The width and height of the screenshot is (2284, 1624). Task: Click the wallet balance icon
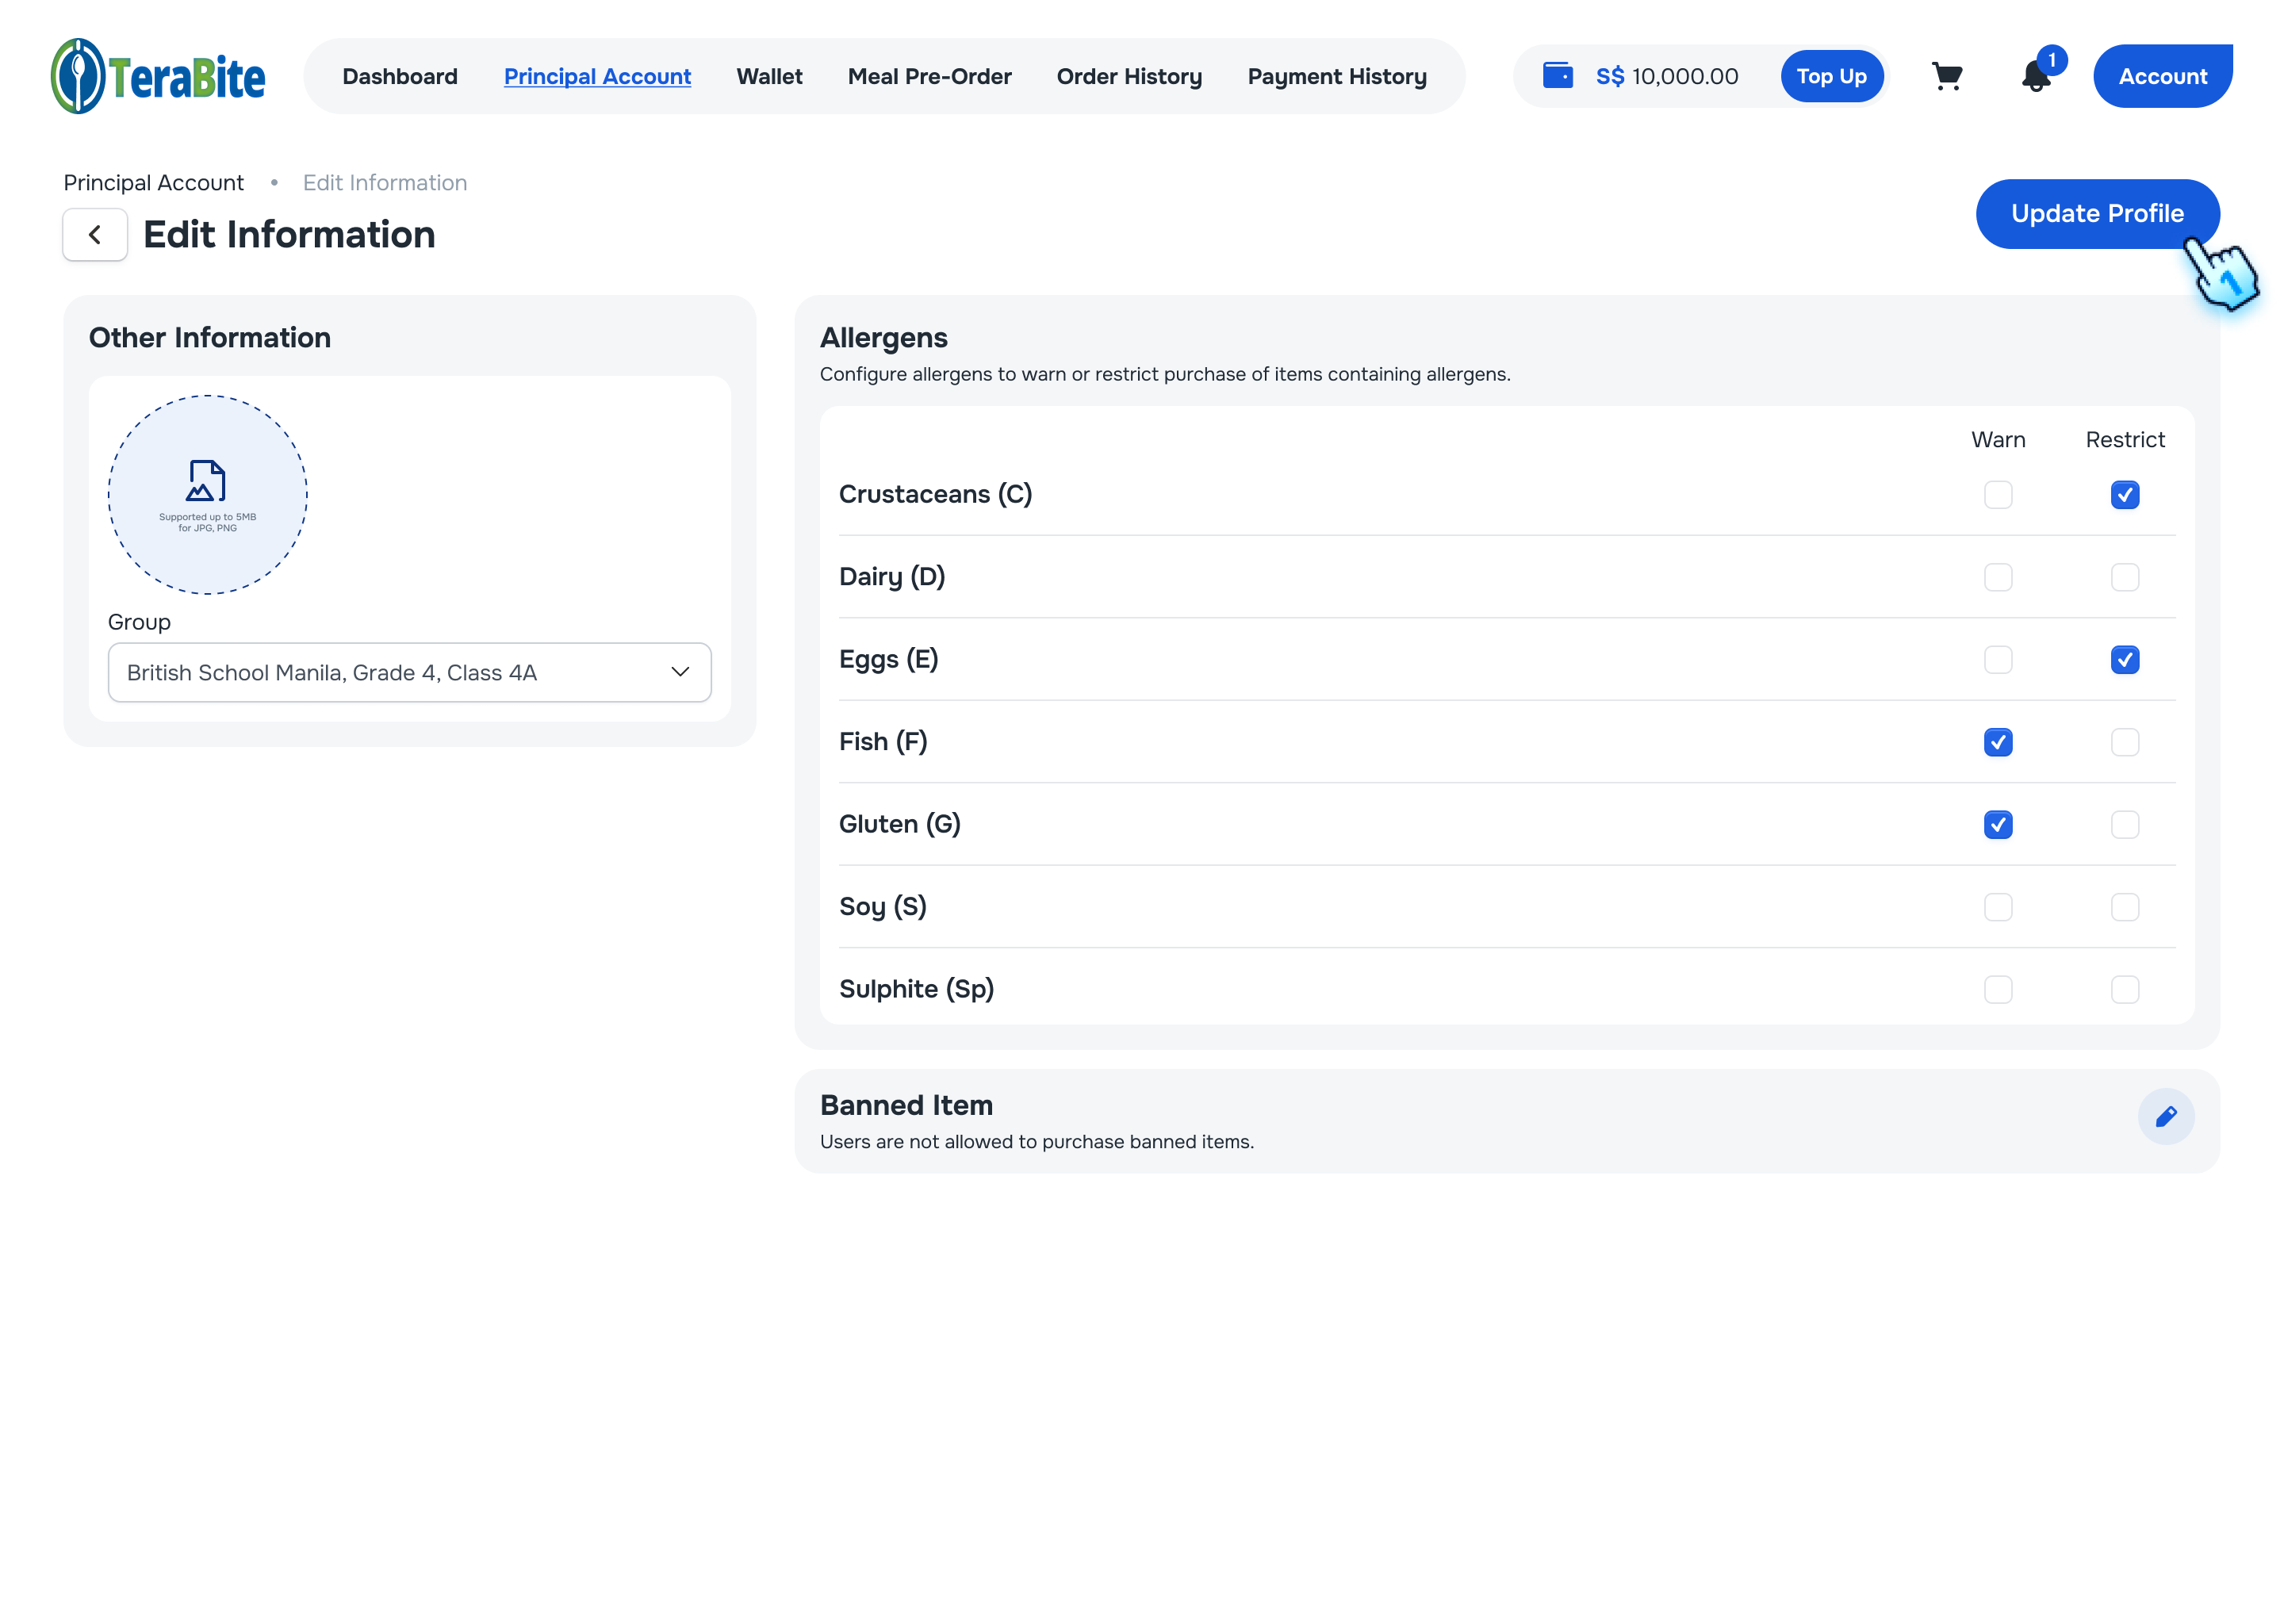(x=1557, y=76)
